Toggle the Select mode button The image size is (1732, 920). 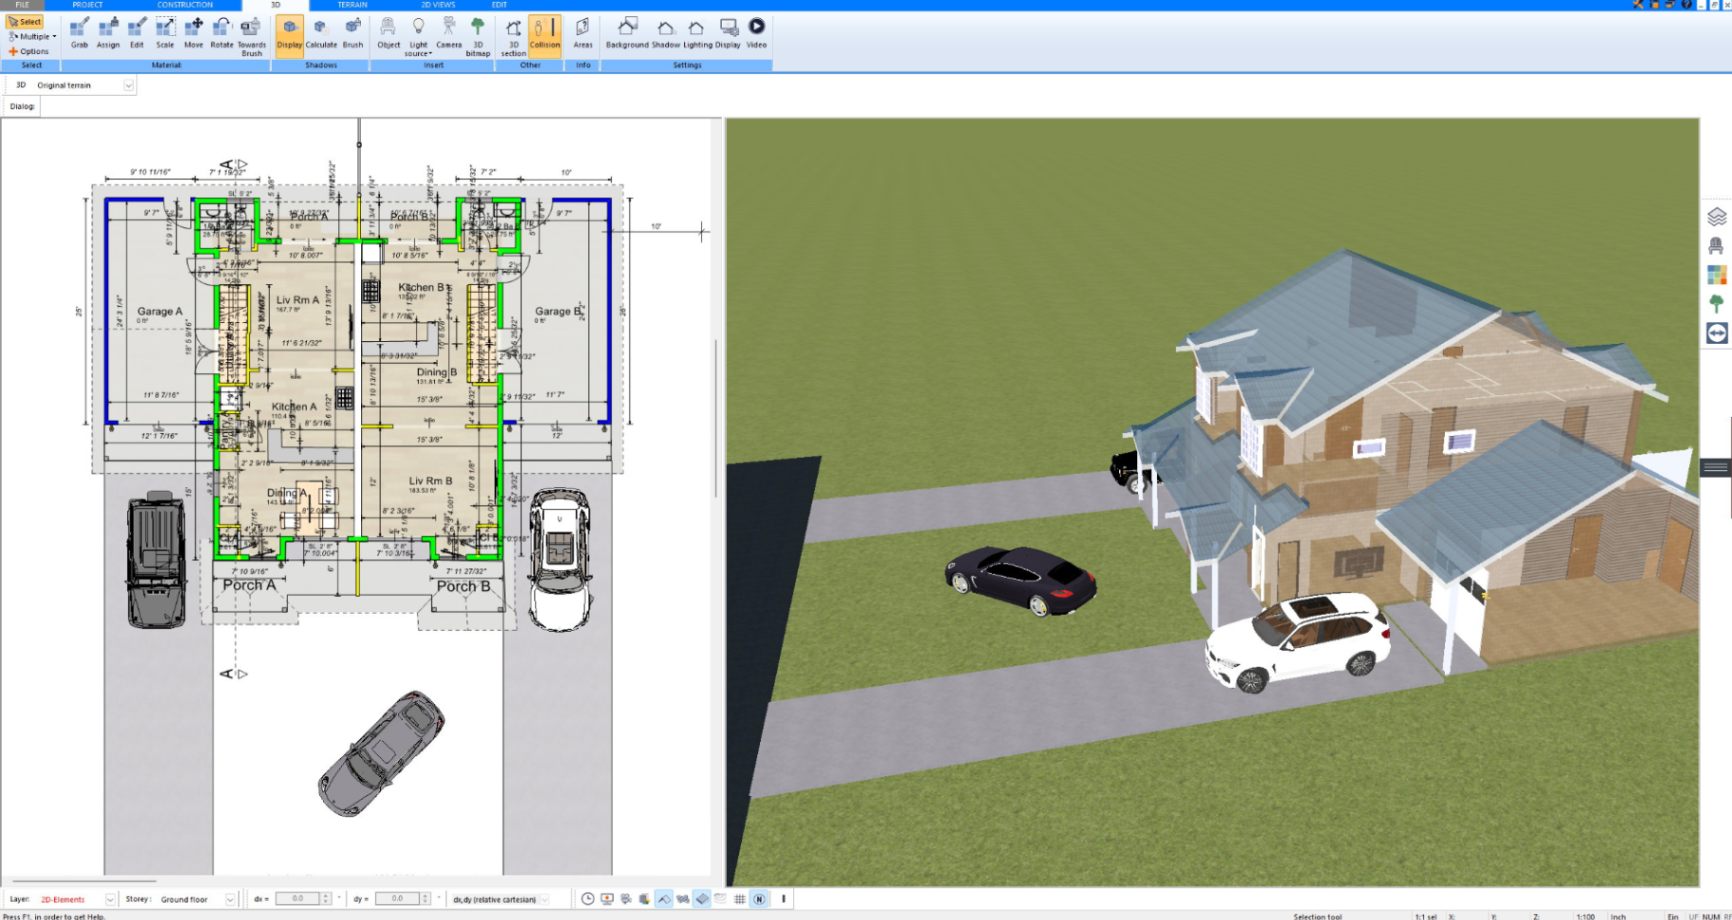pyautogui.click(x=25, y=21)
